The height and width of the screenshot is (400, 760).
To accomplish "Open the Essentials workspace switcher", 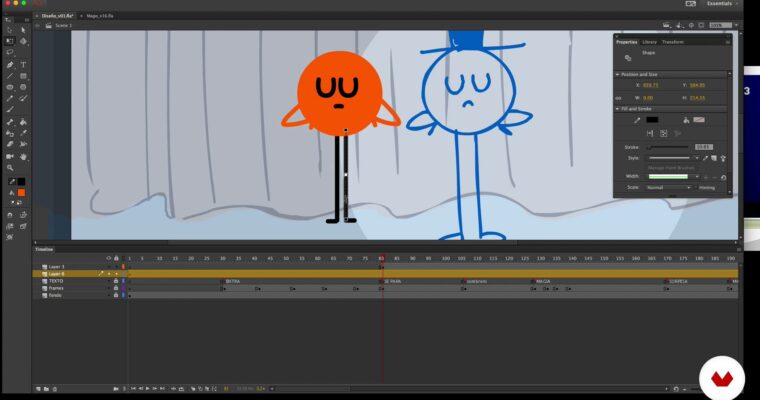I will click(721, 3).
